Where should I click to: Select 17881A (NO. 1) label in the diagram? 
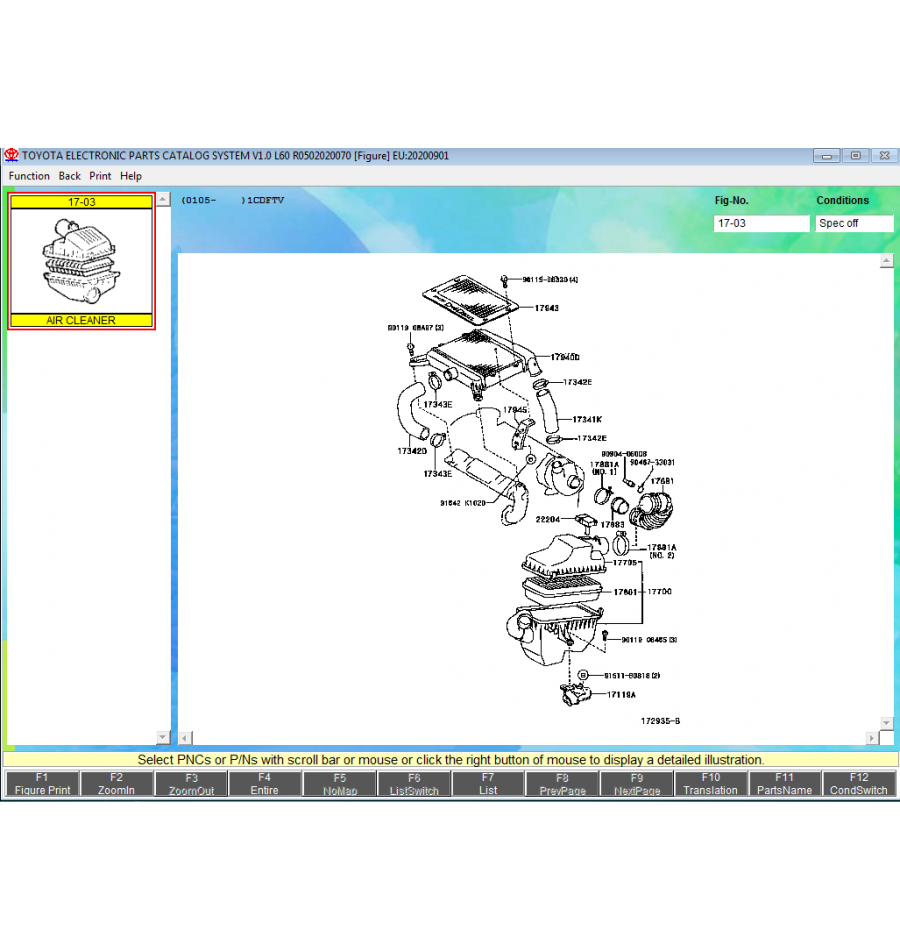pos(604,468)
